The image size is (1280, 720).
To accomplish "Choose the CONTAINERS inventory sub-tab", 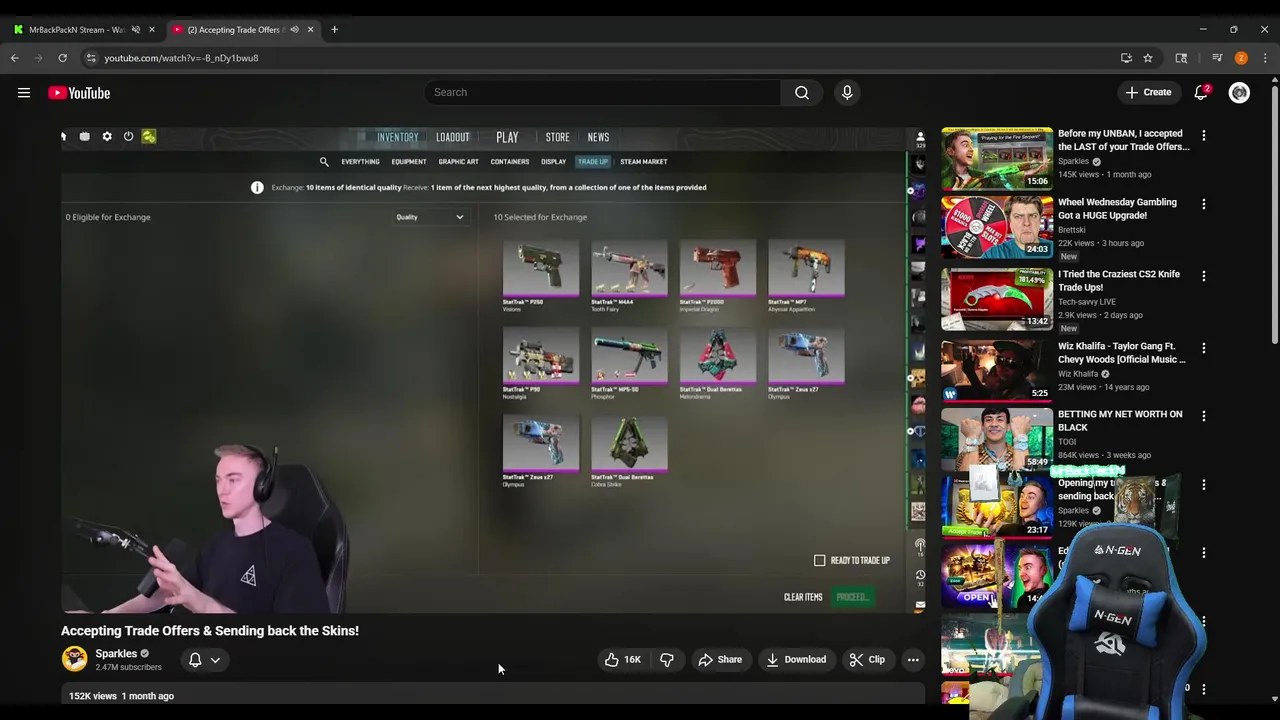I will pyautogui.click(x=509, y=161).
